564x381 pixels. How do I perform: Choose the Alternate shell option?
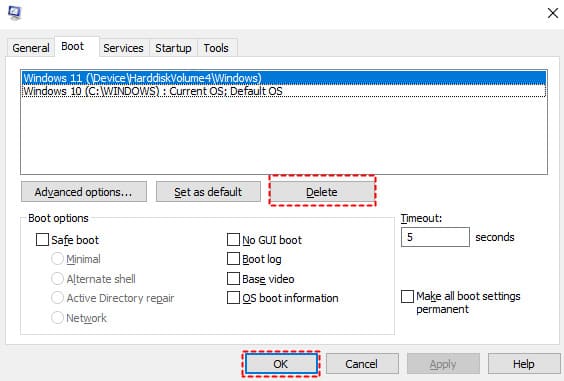click(x=58, y=278)
